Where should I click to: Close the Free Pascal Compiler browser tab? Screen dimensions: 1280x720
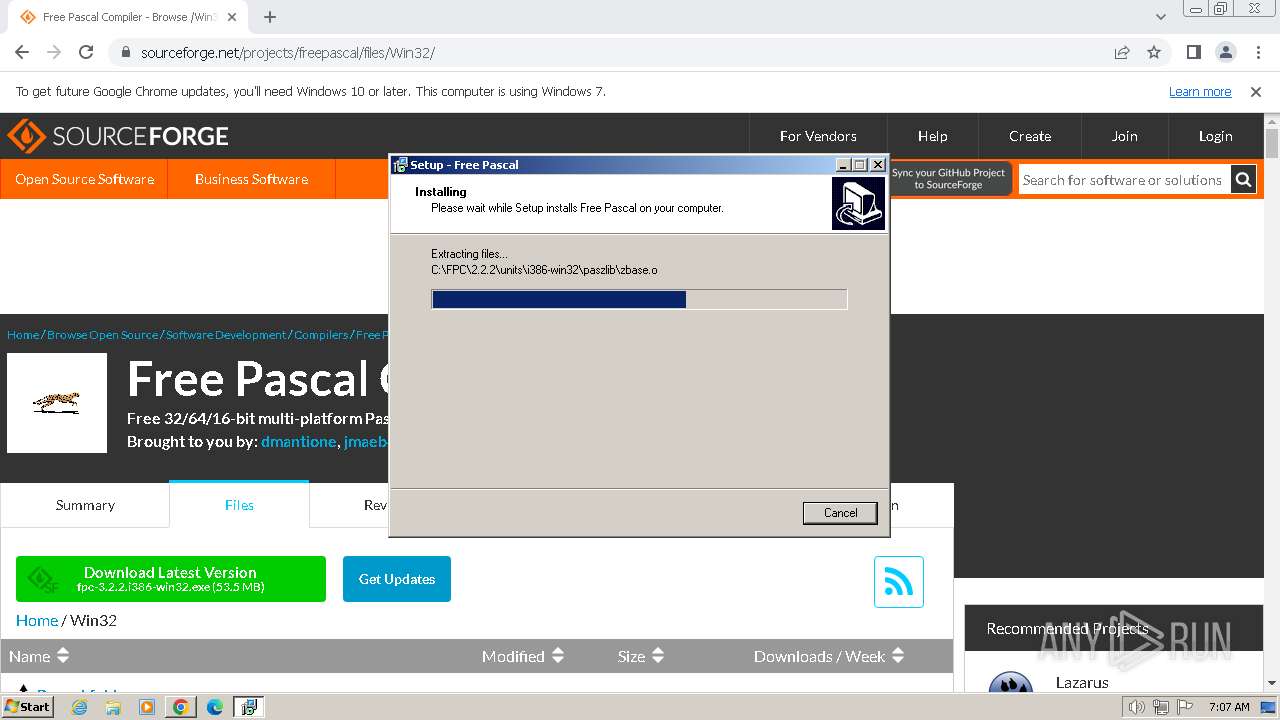click(232, 17)
